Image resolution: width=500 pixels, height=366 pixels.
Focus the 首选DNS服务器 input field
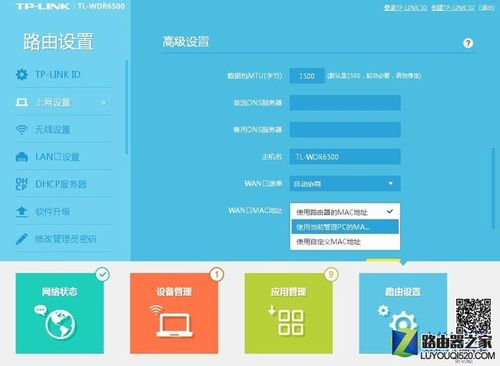pos(345,102)
